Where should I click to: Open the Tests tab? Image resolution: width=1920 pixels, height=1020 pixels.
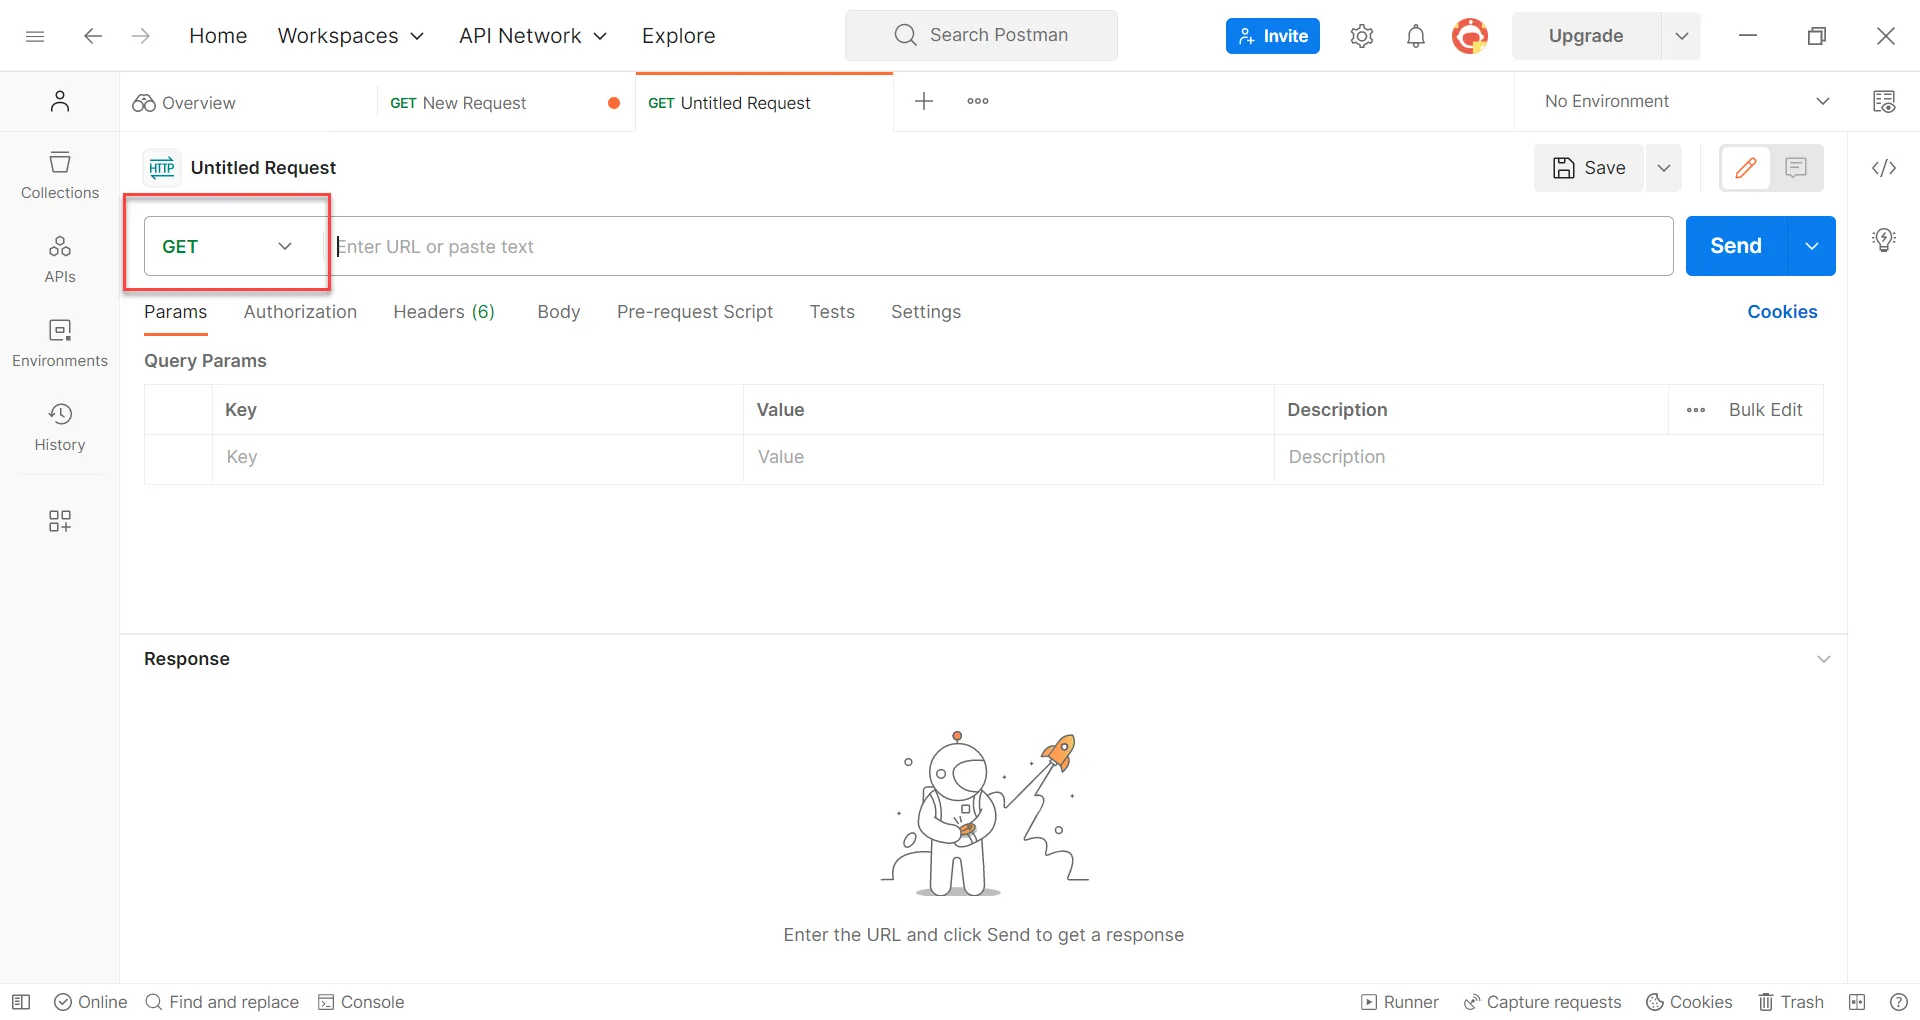(x=832, y=312)
